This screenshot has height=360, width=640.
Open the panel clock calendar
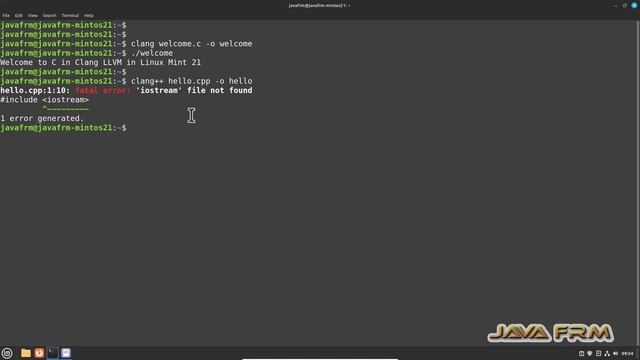pos(627,353)
